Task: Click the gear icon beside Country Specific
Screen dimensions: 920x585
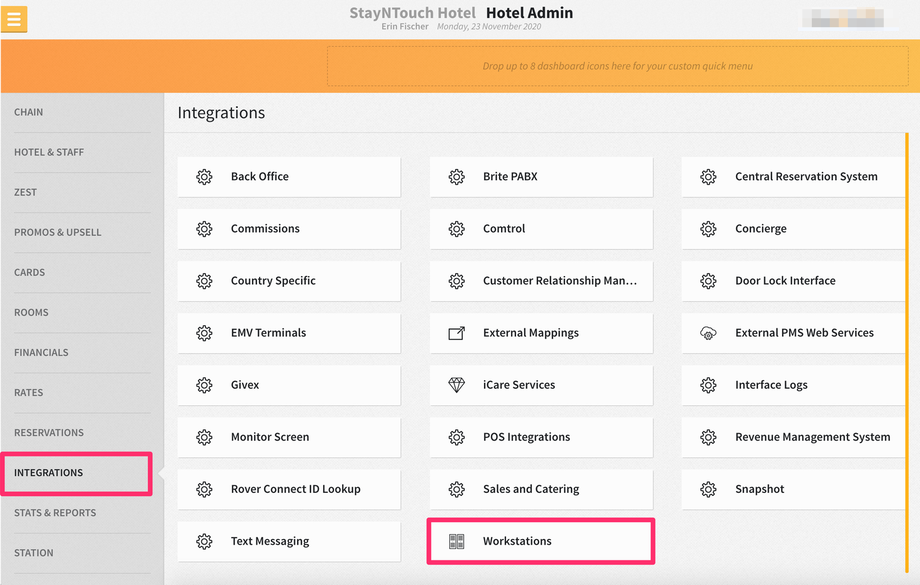Action: click(204, 281)
